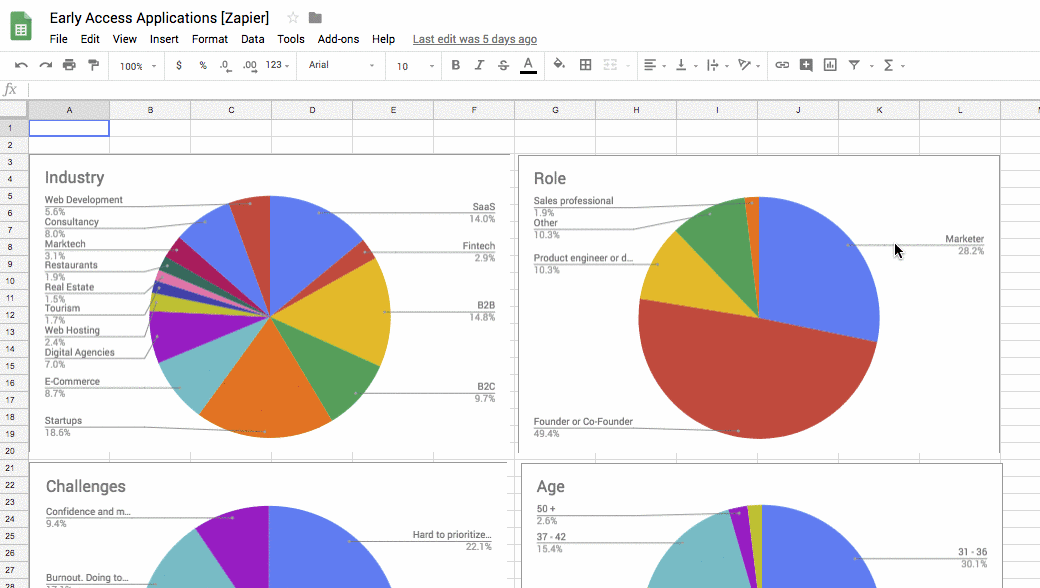Click the Age chart title
The height and width of the screenshot is (588, 1040).
click(x=551, y=487)
